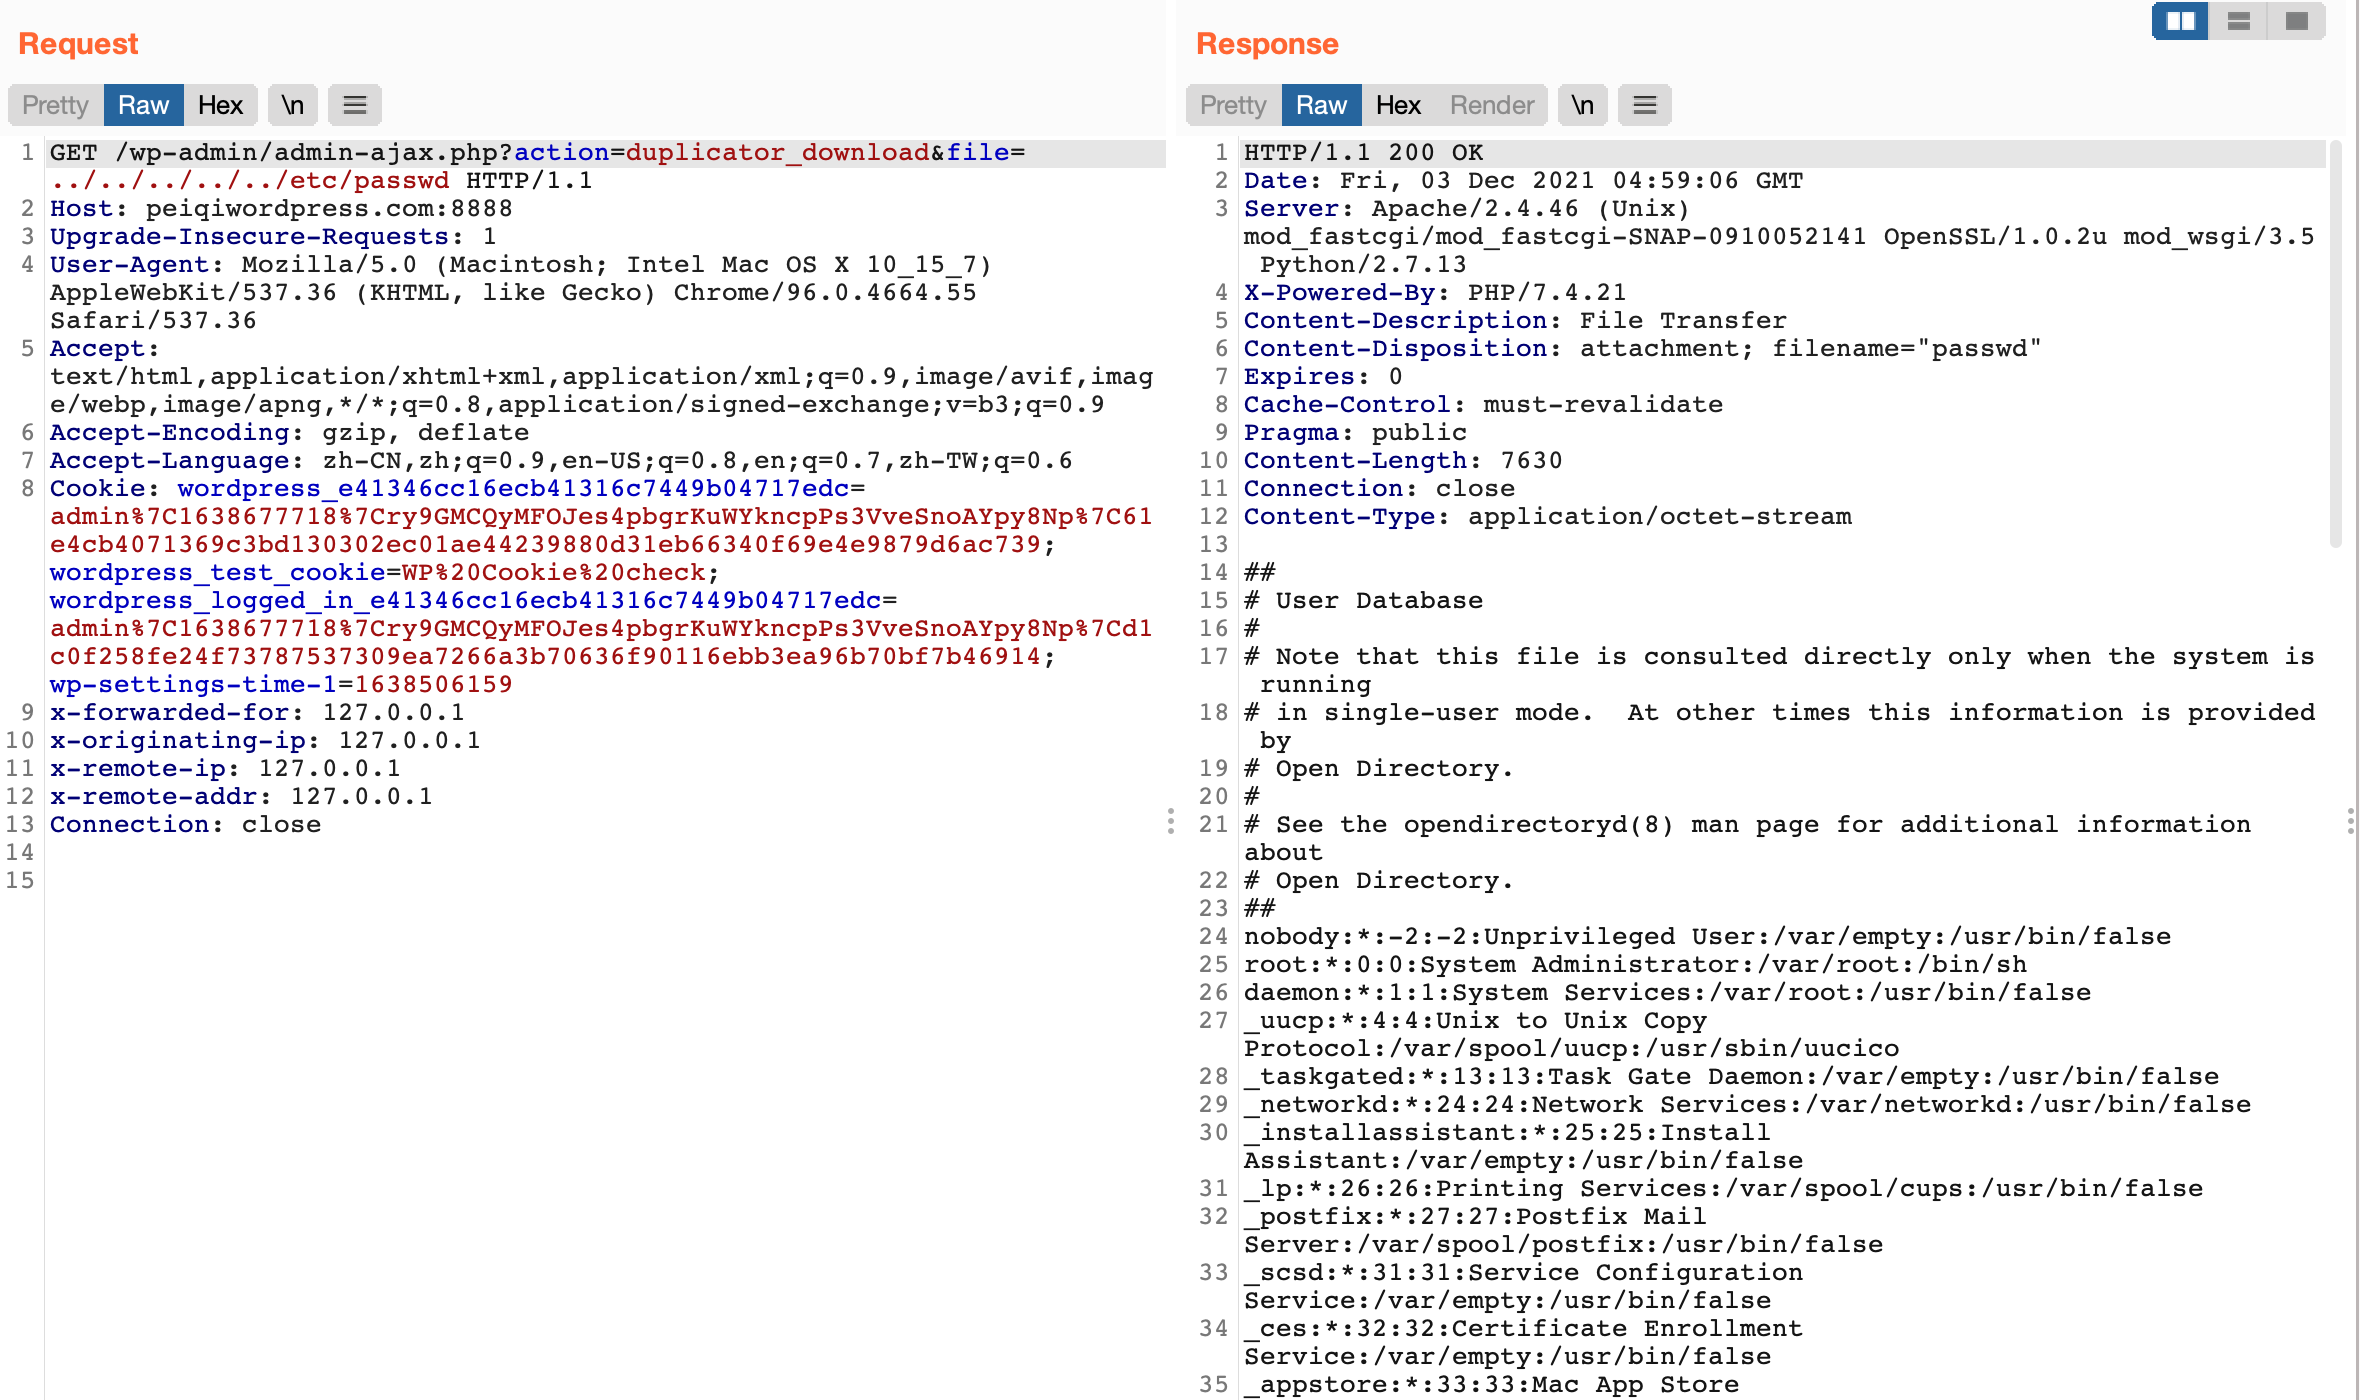Select the combined tabbed layout icon
This screenshot has width=2360, height=1400.
point(2296,21)
